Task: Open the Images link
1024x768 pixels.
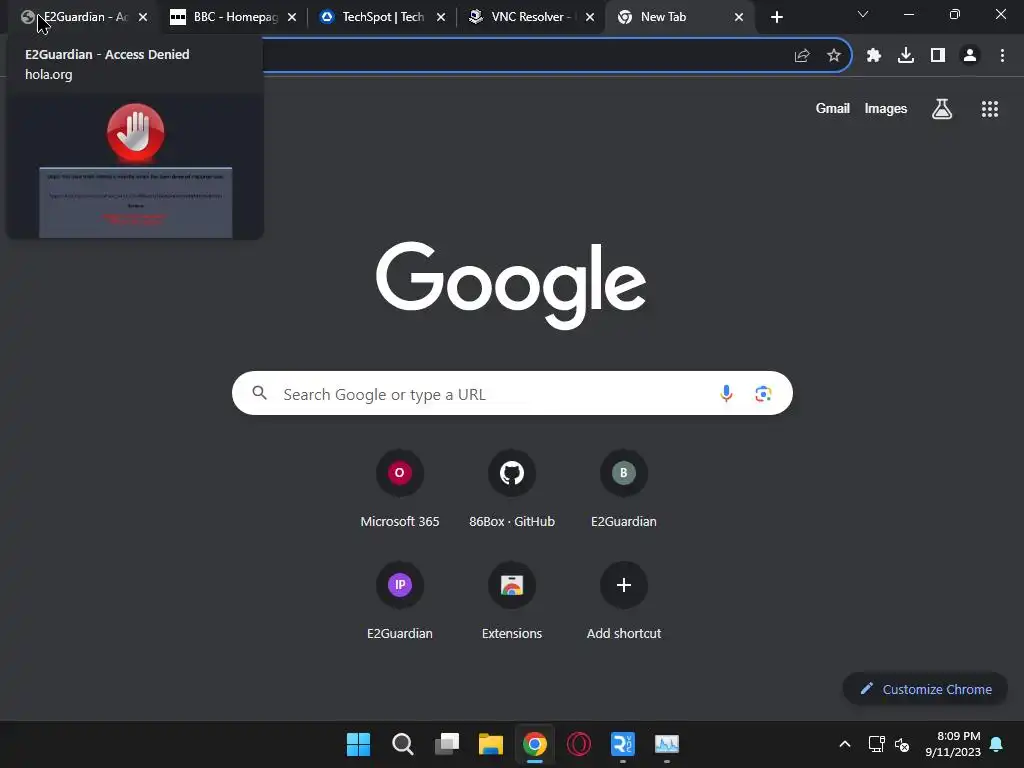Action: (886, 108)
